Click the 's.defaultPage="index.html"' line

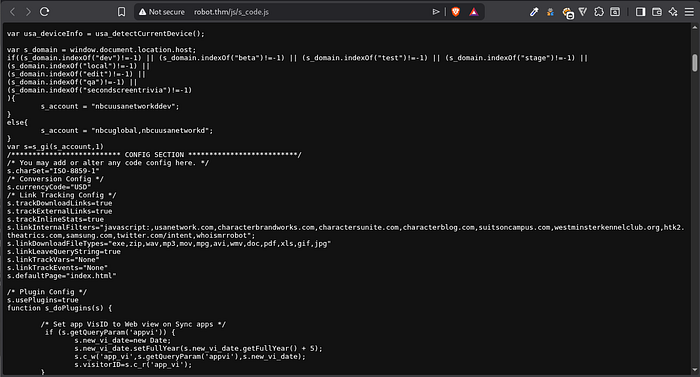62,276
